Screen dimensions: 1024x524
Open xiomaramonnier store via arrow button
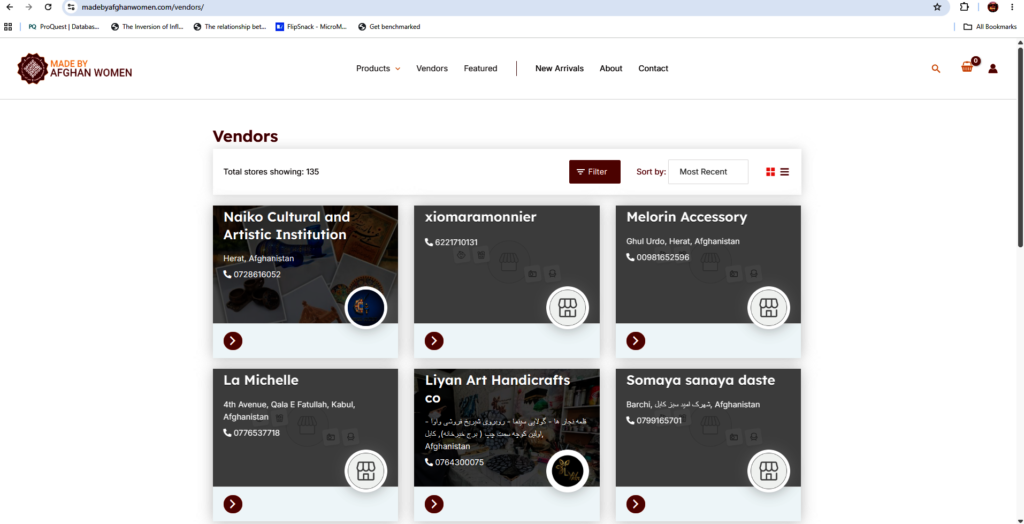(434, 340)
